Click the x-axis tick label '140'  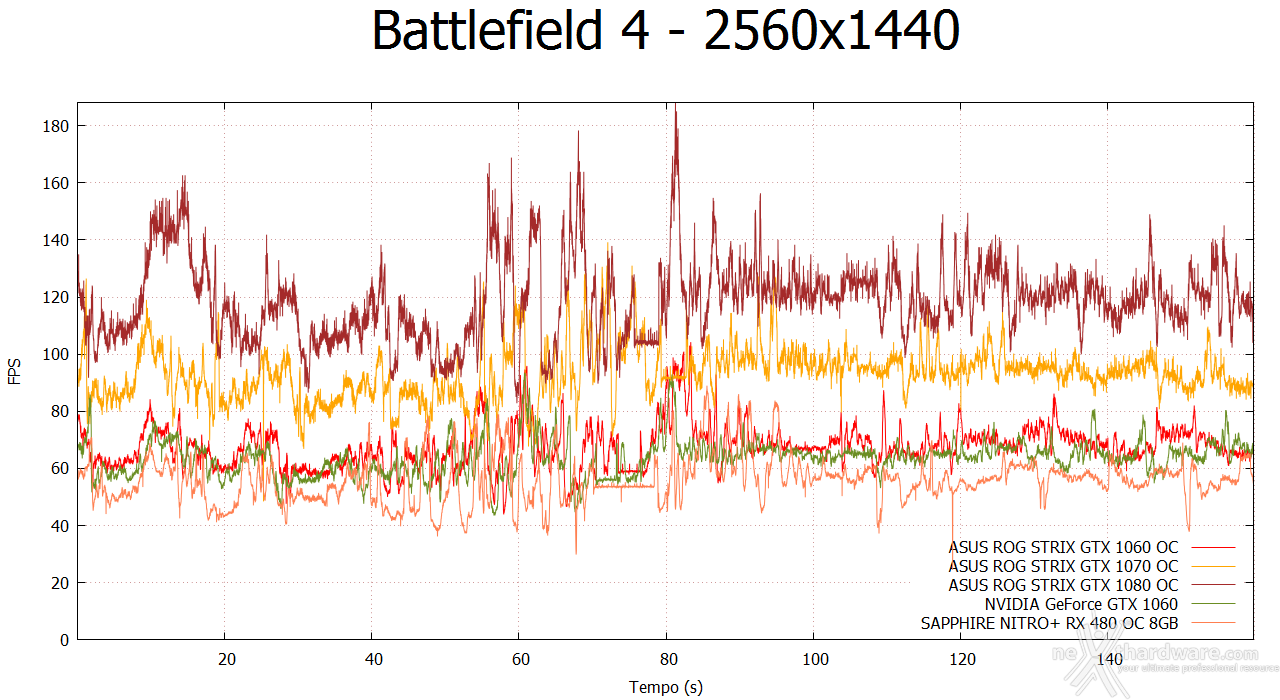click(1108, 659)
